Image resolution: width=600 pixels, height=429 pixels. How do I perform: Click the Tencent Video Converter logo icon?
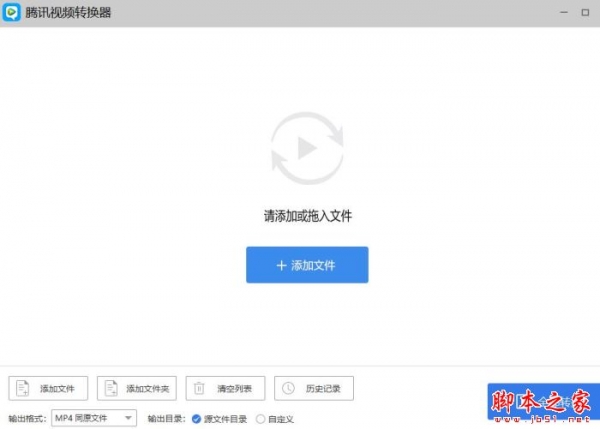tap(11, 12)
